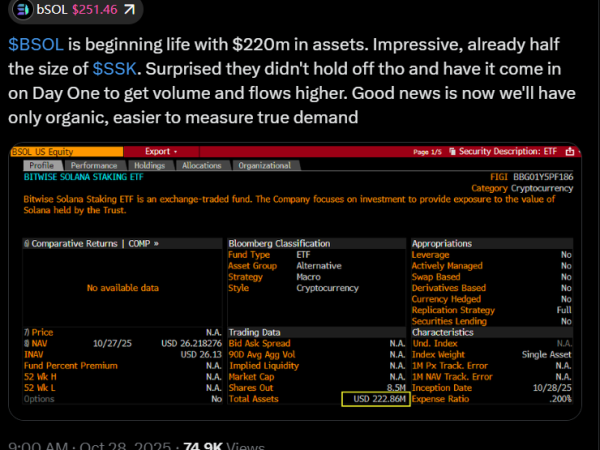Click the Expense Ratio .200% value
The image size is (600, 450).
[560, 399]
